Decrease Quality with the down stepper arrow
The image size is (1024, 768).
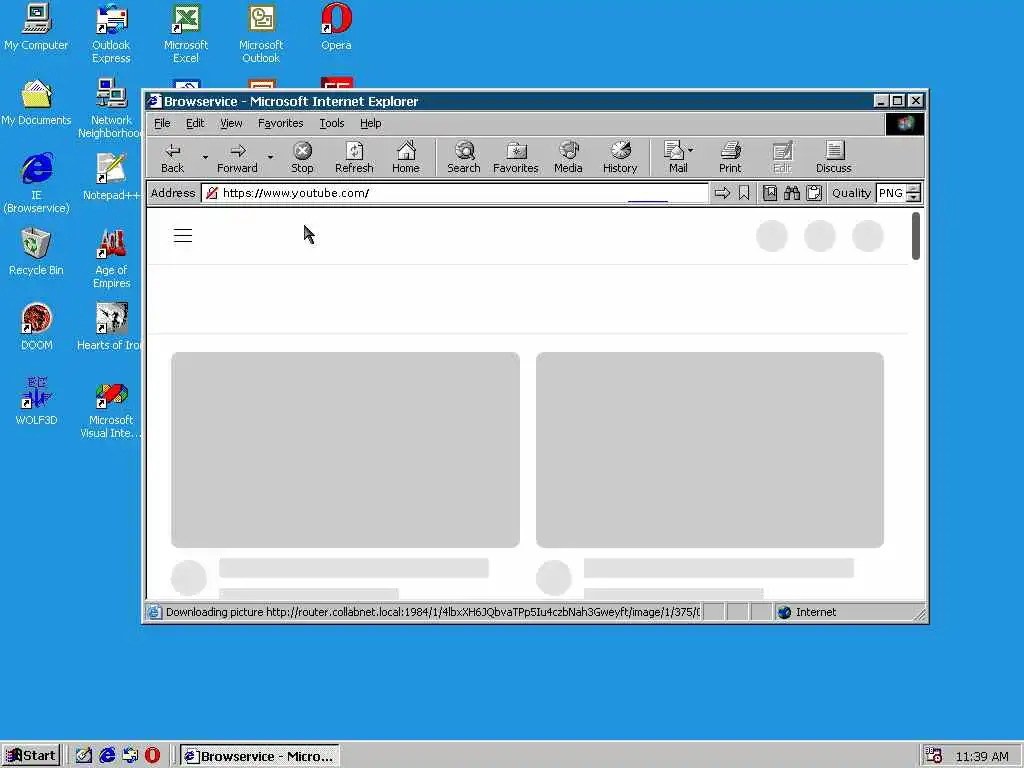[914, 197]
